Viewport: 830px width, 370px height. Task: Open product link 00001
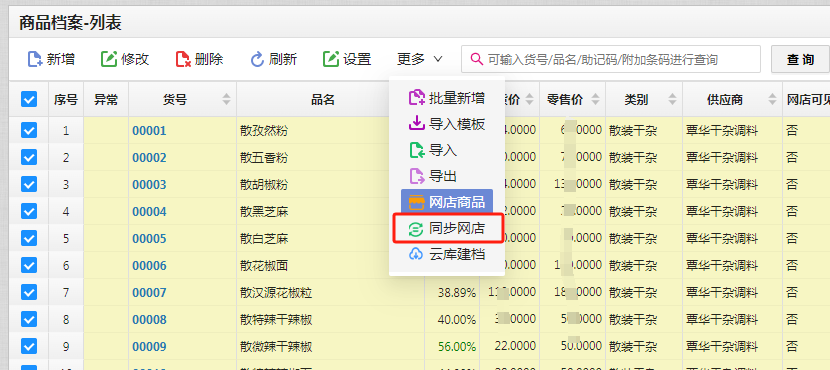(149, 131)
